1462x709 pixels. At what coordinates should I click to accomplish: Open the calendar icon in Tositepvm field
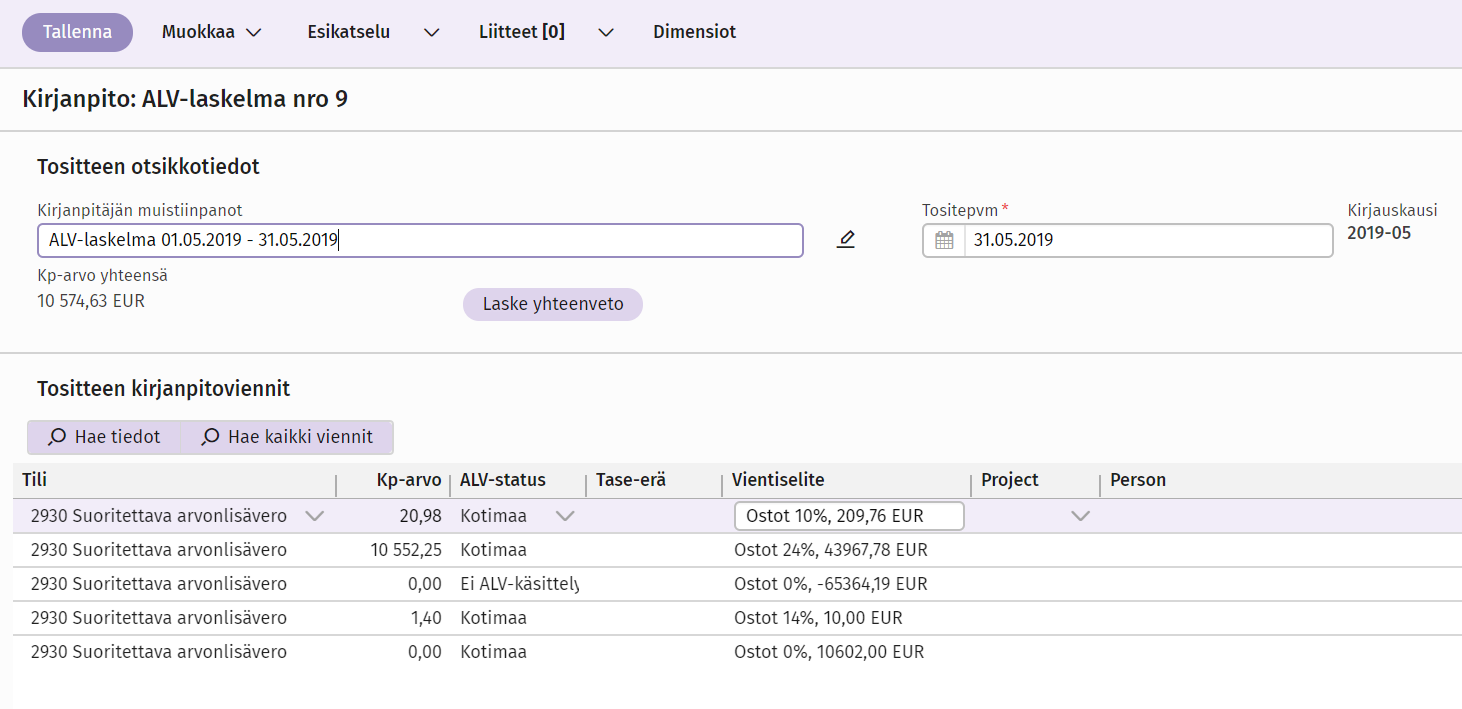pos(944,240)
